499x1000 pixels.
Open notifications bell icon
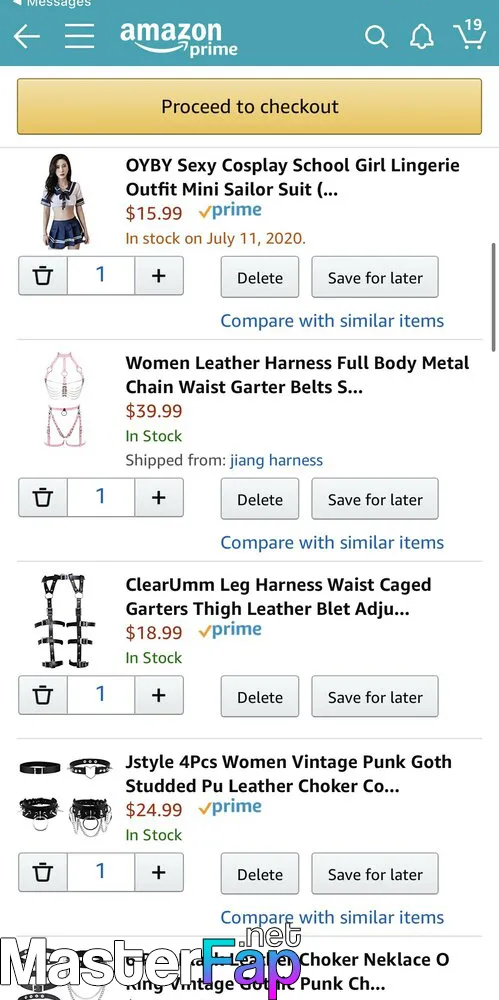point(422,37)
